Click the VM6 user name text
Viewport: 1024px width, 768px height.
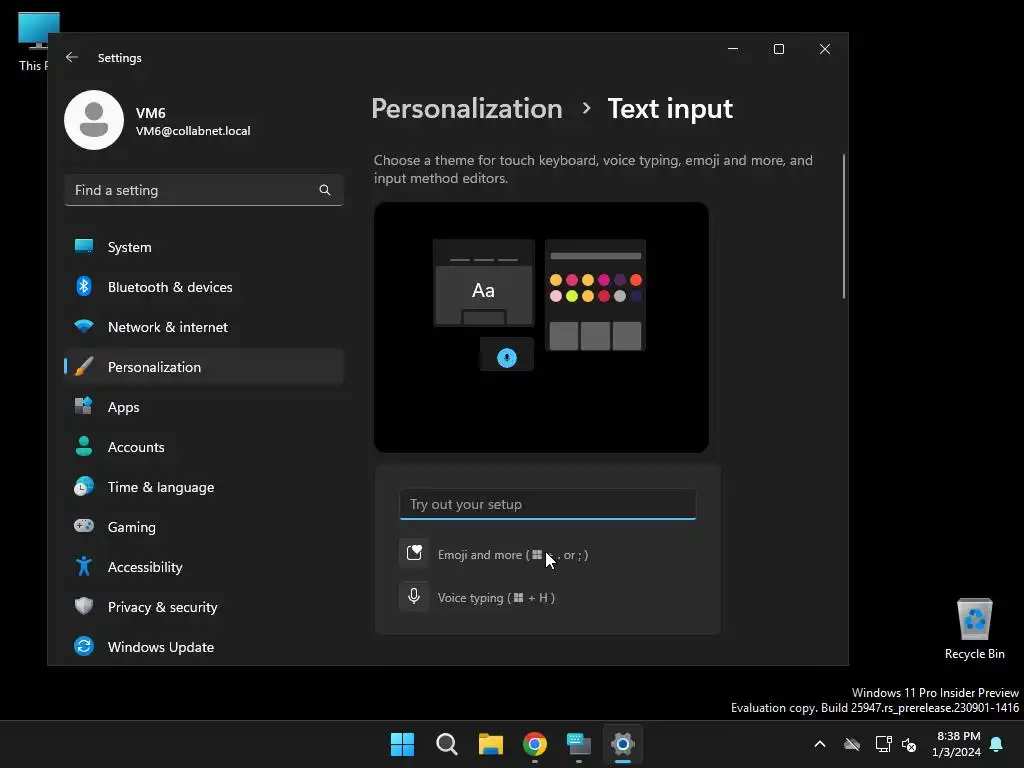[x=150, y=112]
